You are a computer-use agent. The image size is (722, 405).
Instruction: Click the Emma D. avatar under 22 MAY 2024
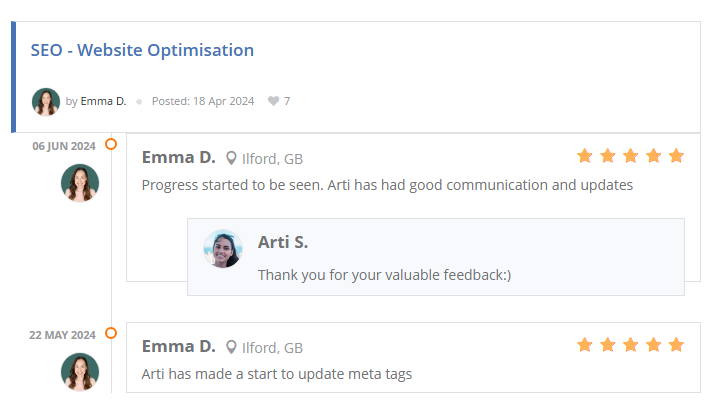click(x=80, y=372)
